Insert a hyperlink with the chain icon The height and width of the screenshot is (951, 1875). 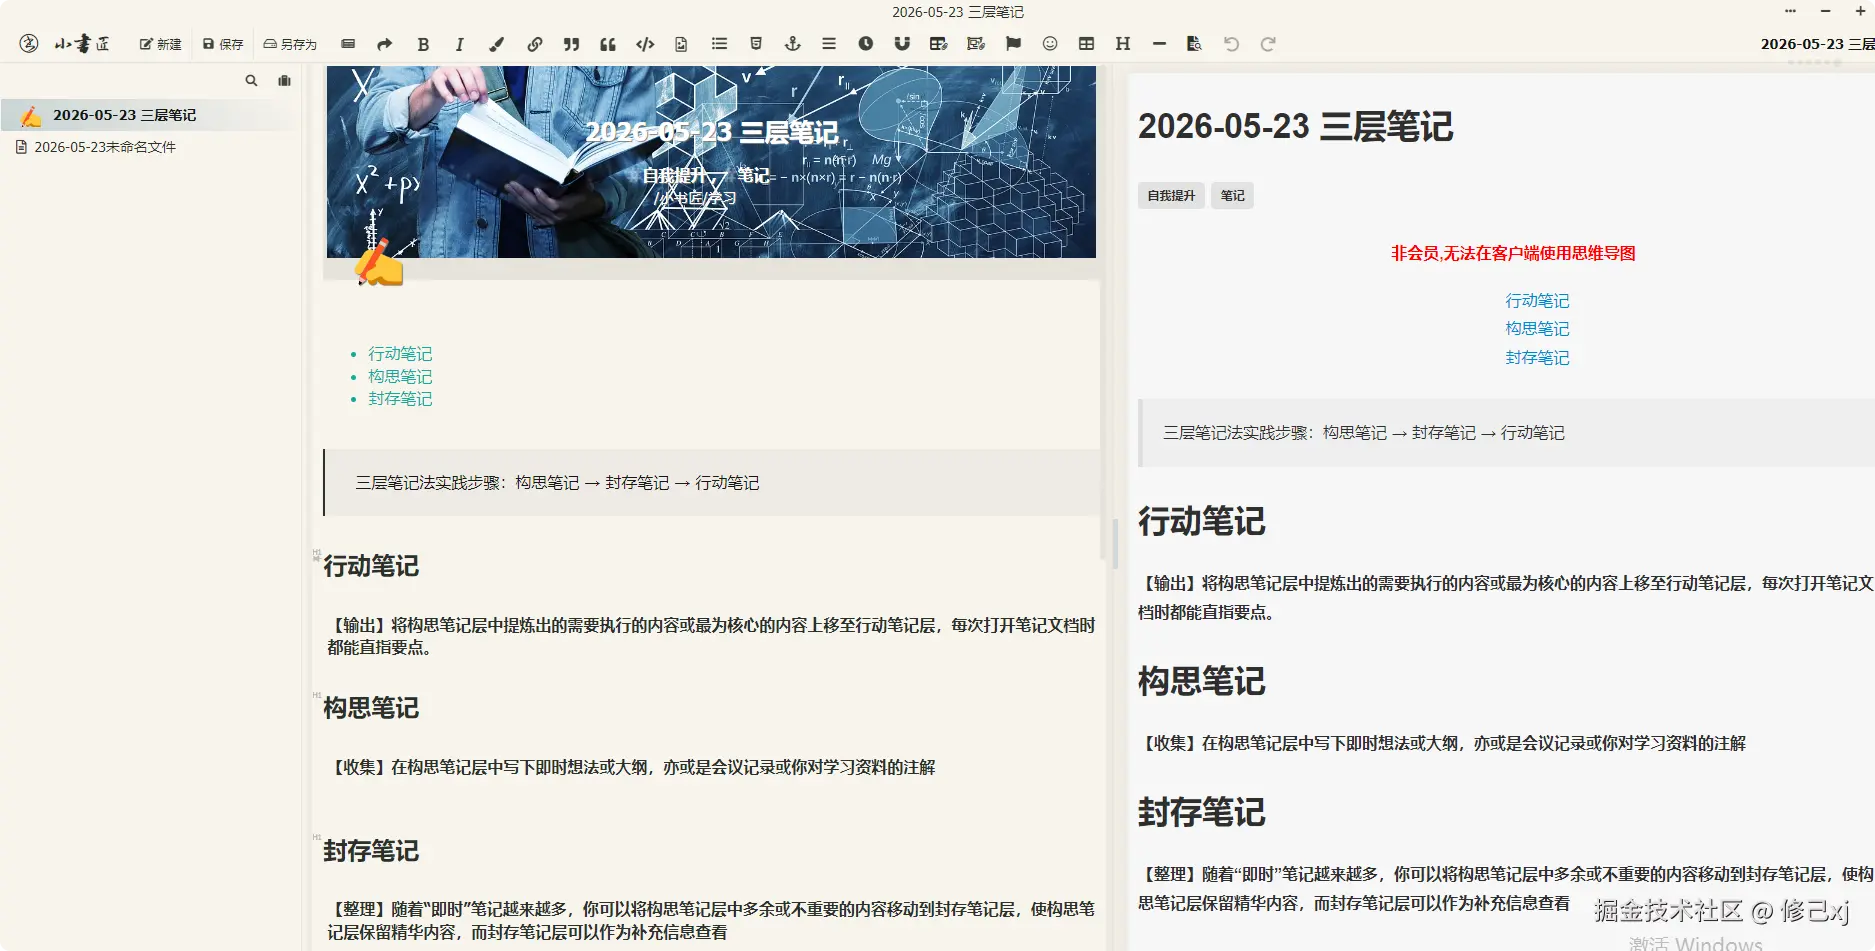[535, 44]
